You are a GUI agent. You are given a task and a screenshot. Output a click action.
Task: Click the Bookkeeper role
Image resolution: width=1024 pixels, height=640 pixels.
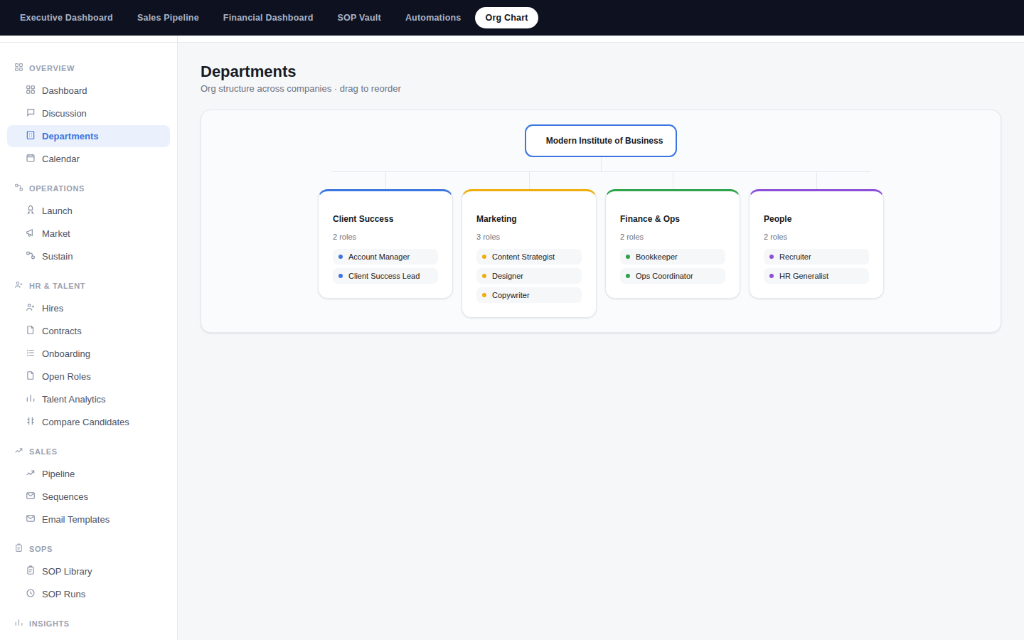(673, 257)
